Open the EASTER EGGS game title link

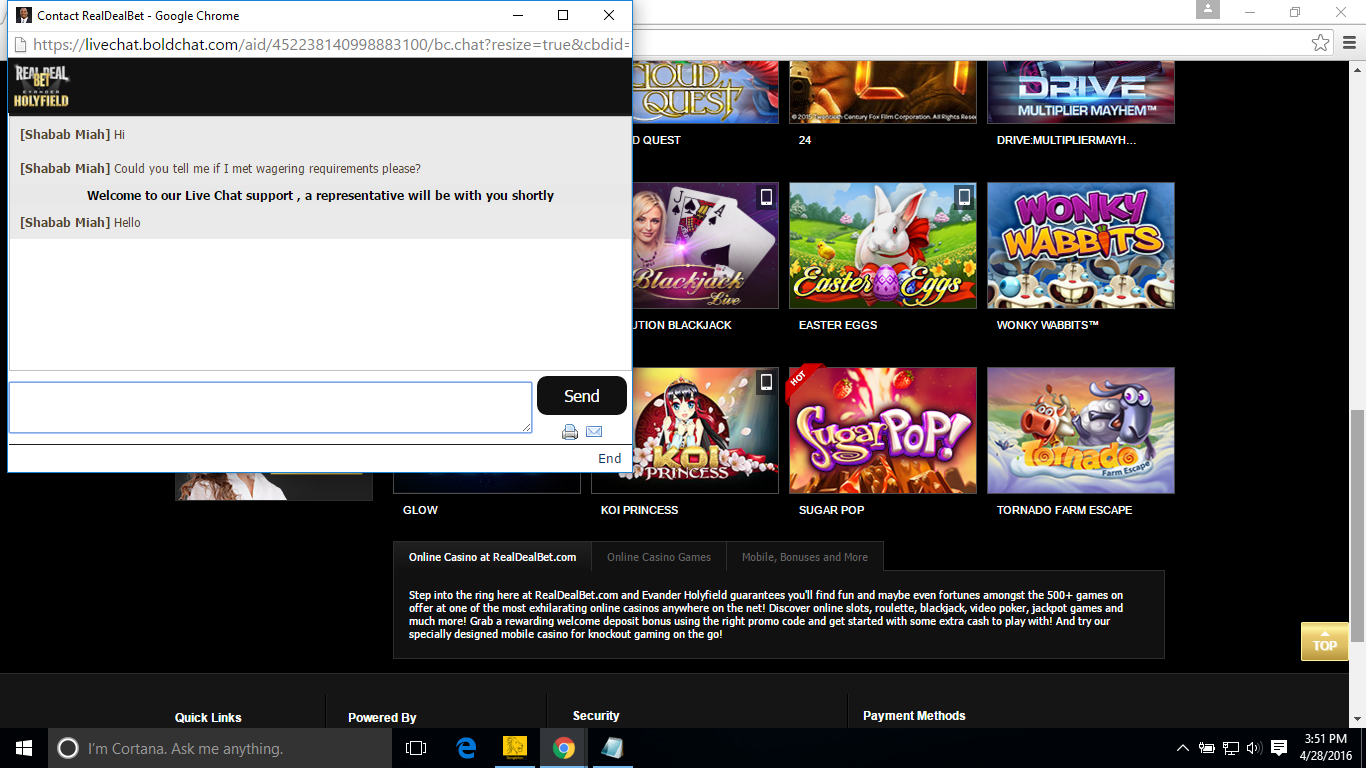(838, 325)
